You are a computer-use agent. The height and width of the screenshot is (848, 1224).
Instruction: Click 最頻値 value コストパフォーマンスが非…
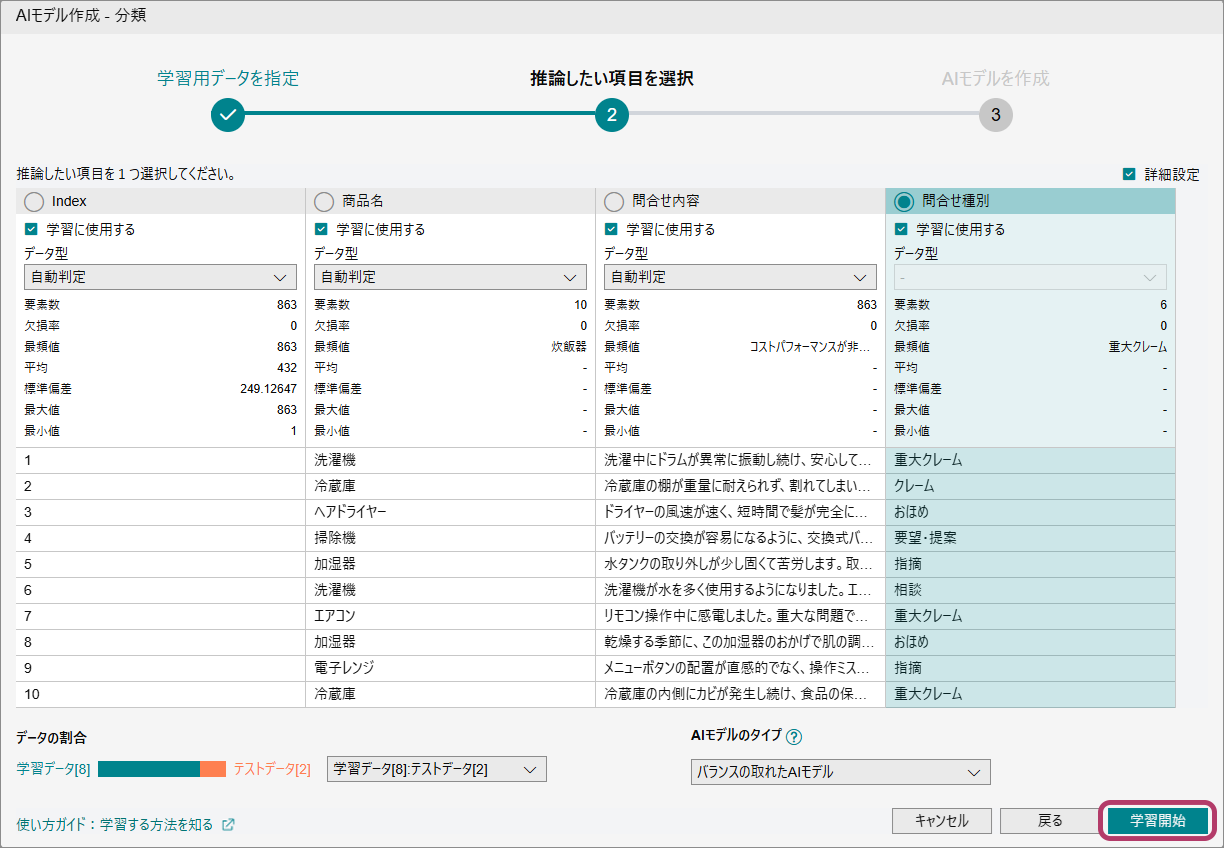click(810, 347)
